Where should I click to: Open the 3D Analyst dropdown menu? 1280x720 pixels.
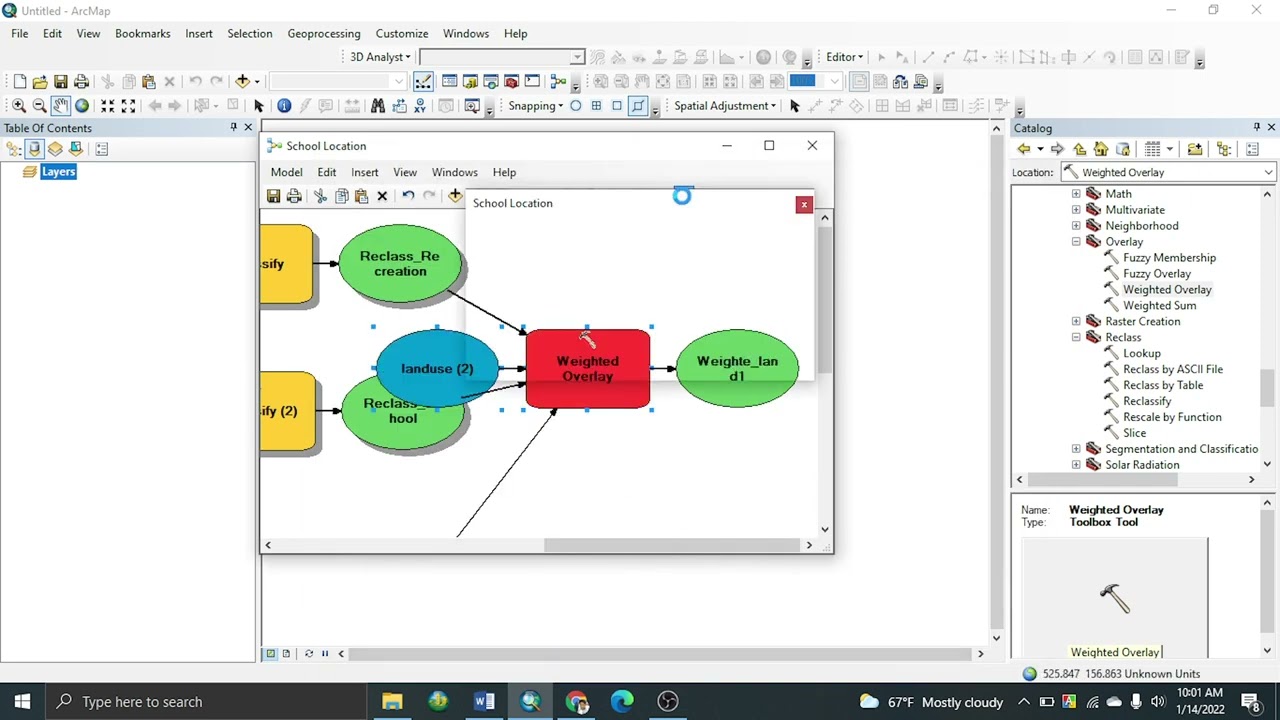tap(380, 57)
